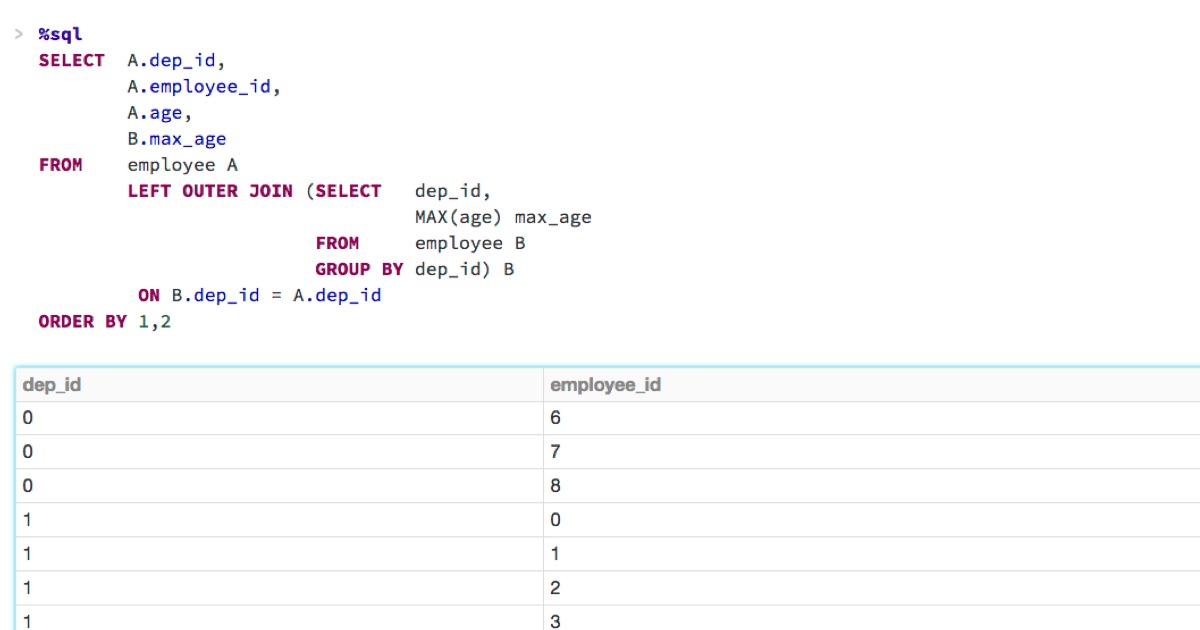
Task: Collapse the cell using the top-left chevron
Action: [x=19, y=35]
